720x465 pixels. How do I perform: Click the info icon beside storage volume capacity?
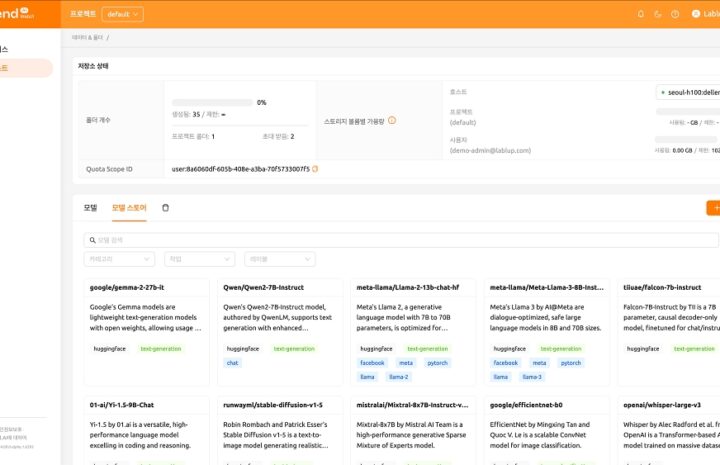click(x=392, y=120)
